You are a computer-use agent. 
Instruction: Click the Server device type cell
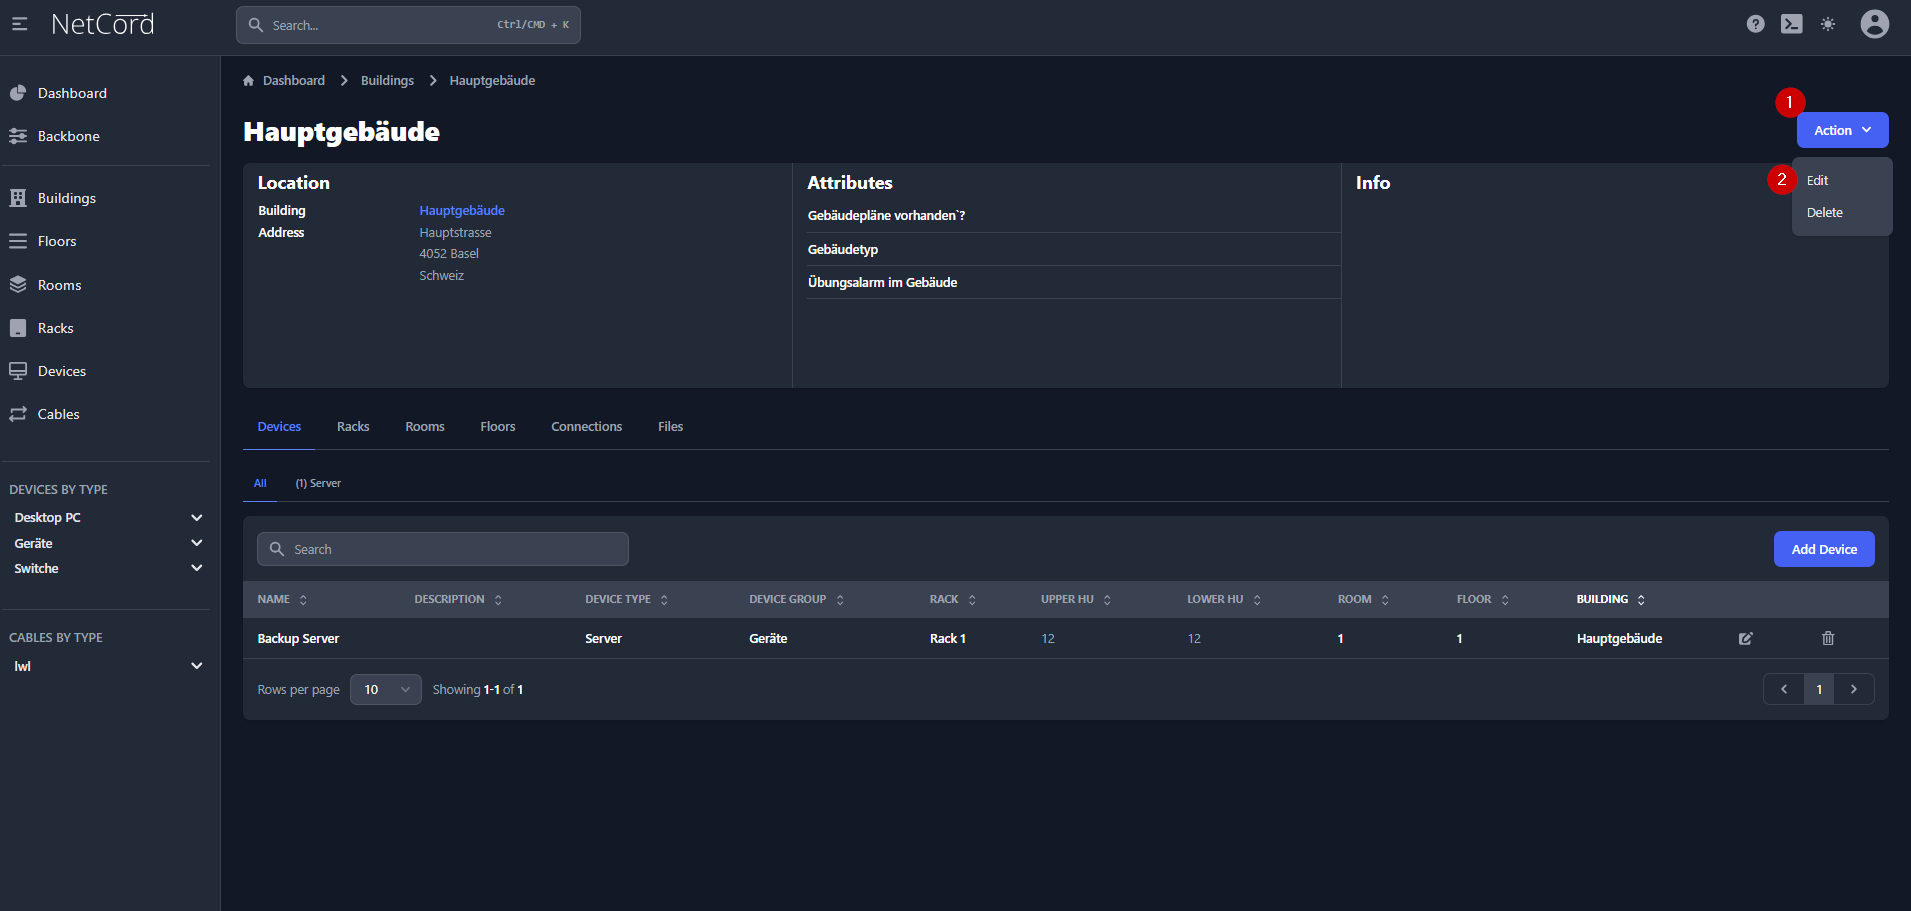(x=603, y=639)
